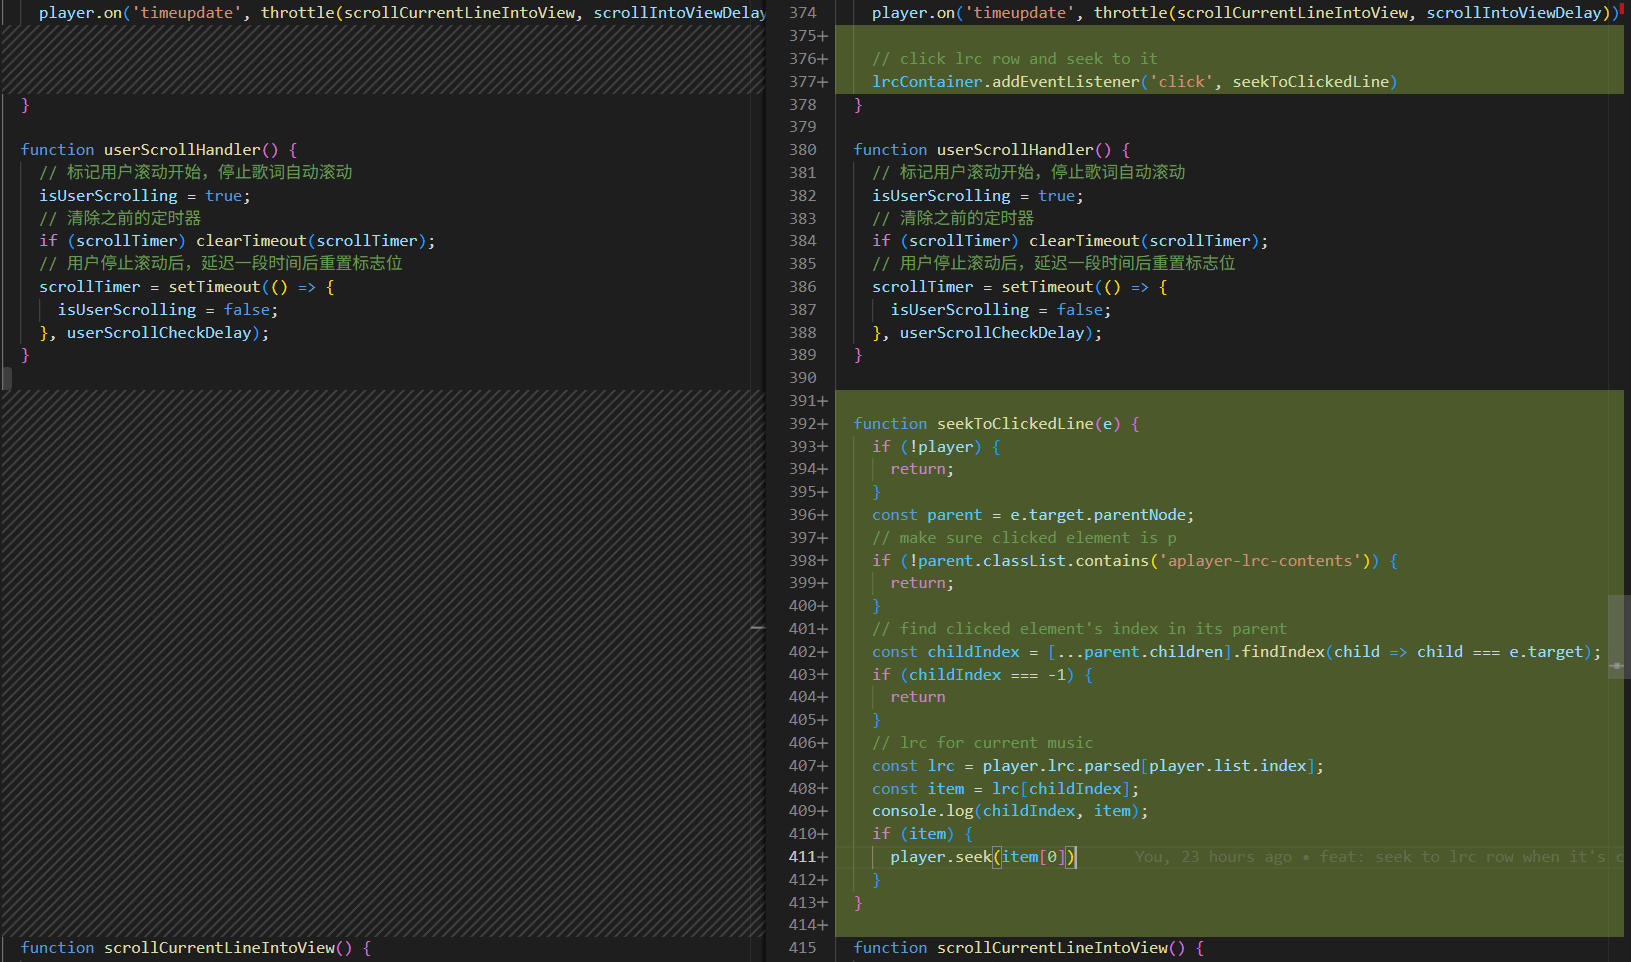The image size is (1631, 962).
Task: Click 'childIndex' declaration on line 402
Action: click(x=973, y=652)
